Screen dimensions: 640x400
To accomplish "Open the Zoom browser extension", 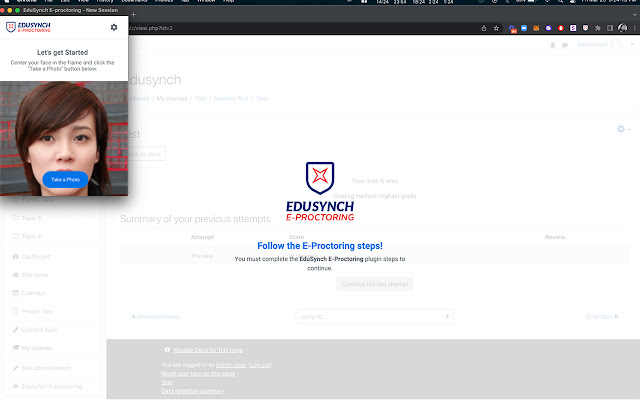I will [x=524, y=28].
